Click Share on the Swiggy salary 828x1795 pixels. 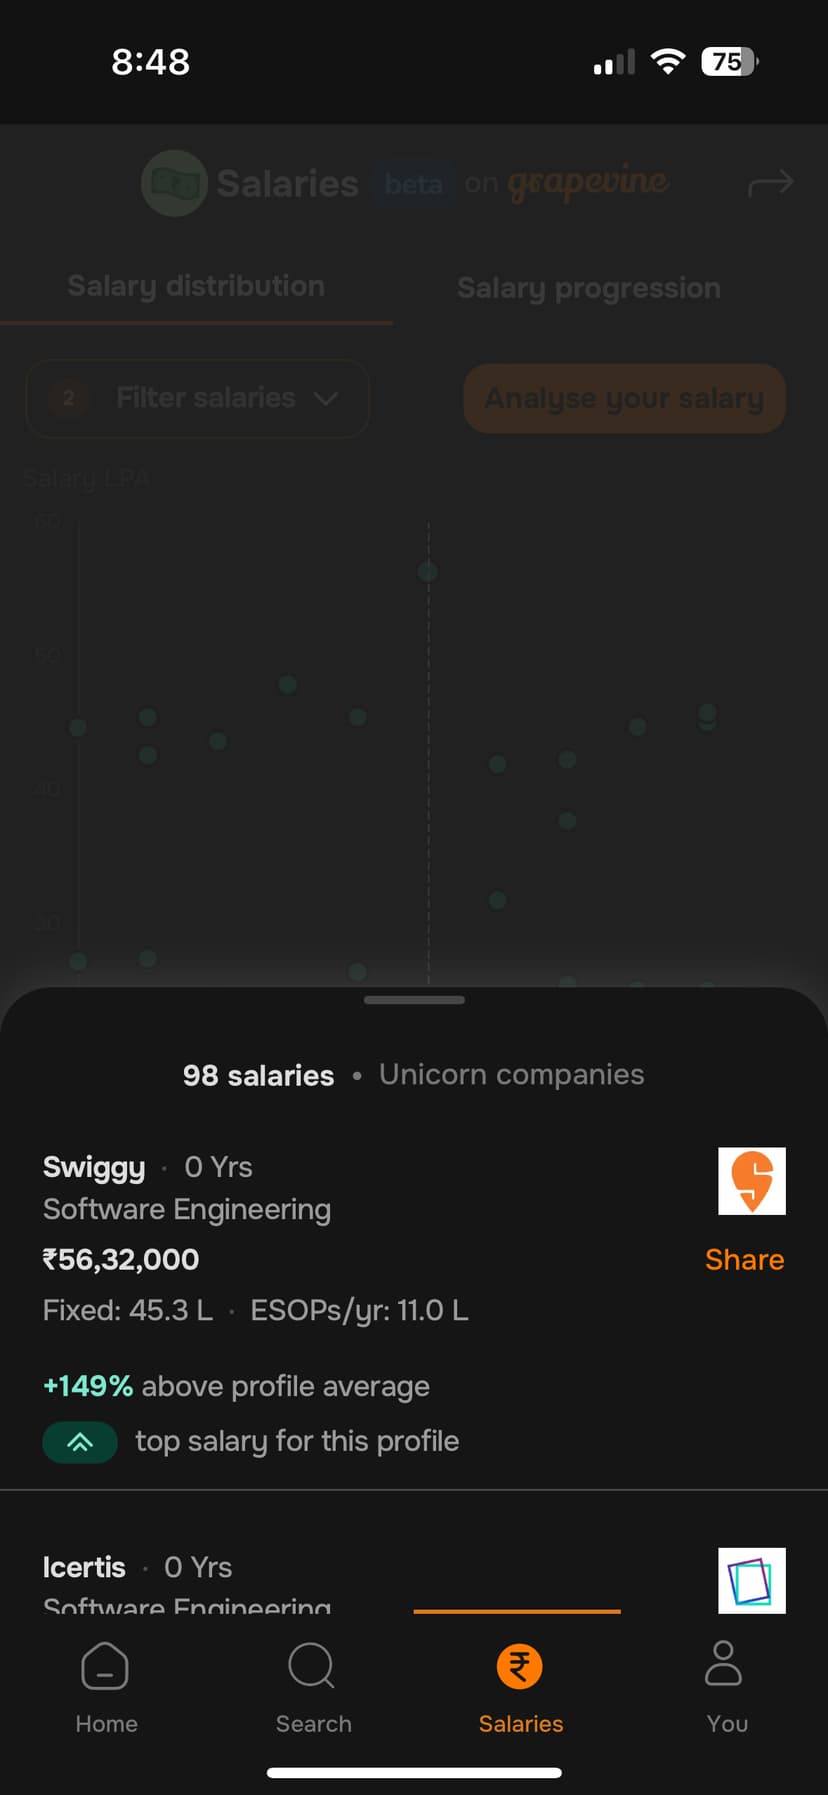(744, 1260)
